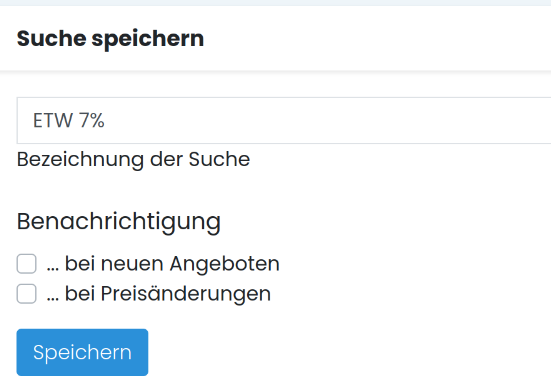Viewport: 551px width, 389px height.
Task: Click the 'Bezeichnung der Suche' label
Action: coord(133,159)
